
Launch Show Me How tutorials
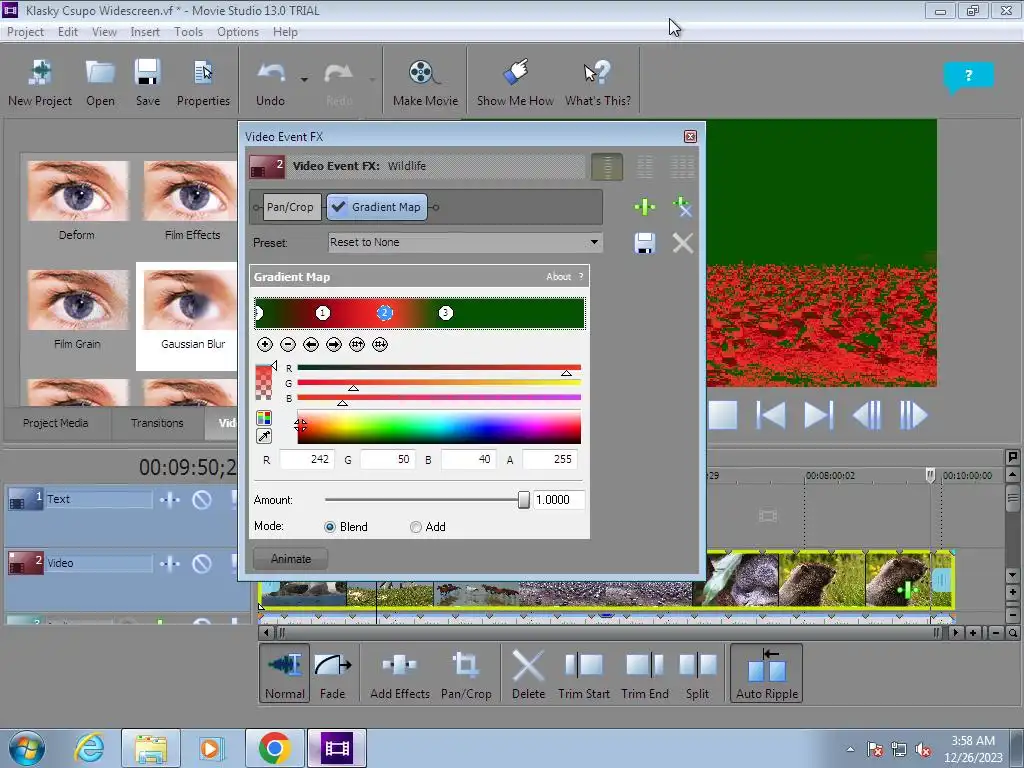point(515,82)
